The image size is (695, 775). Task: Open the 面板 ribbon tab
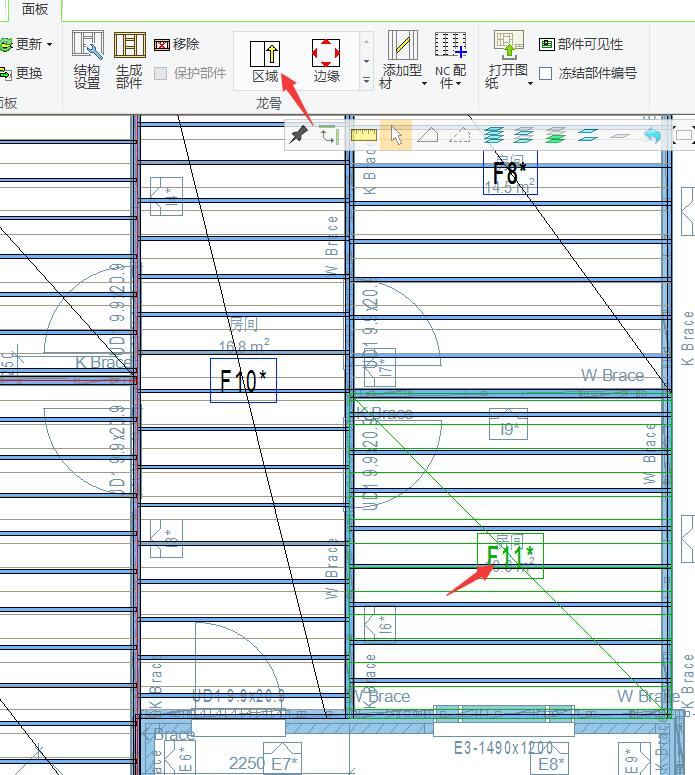[35, 9]
